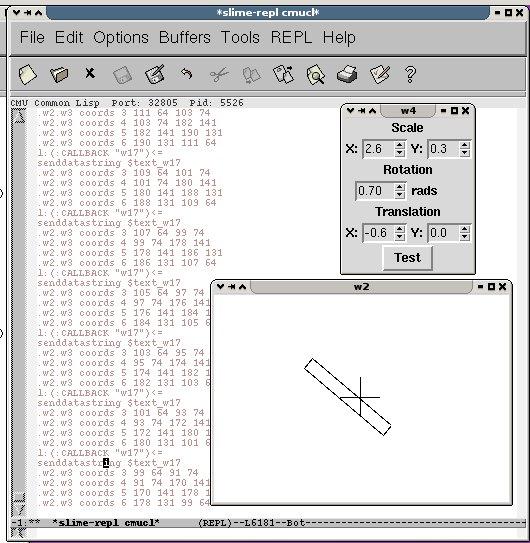Click the X kill buffer toolbar icon
The width and height of the screenshot is (530, 543).
[x=90, y=73]
